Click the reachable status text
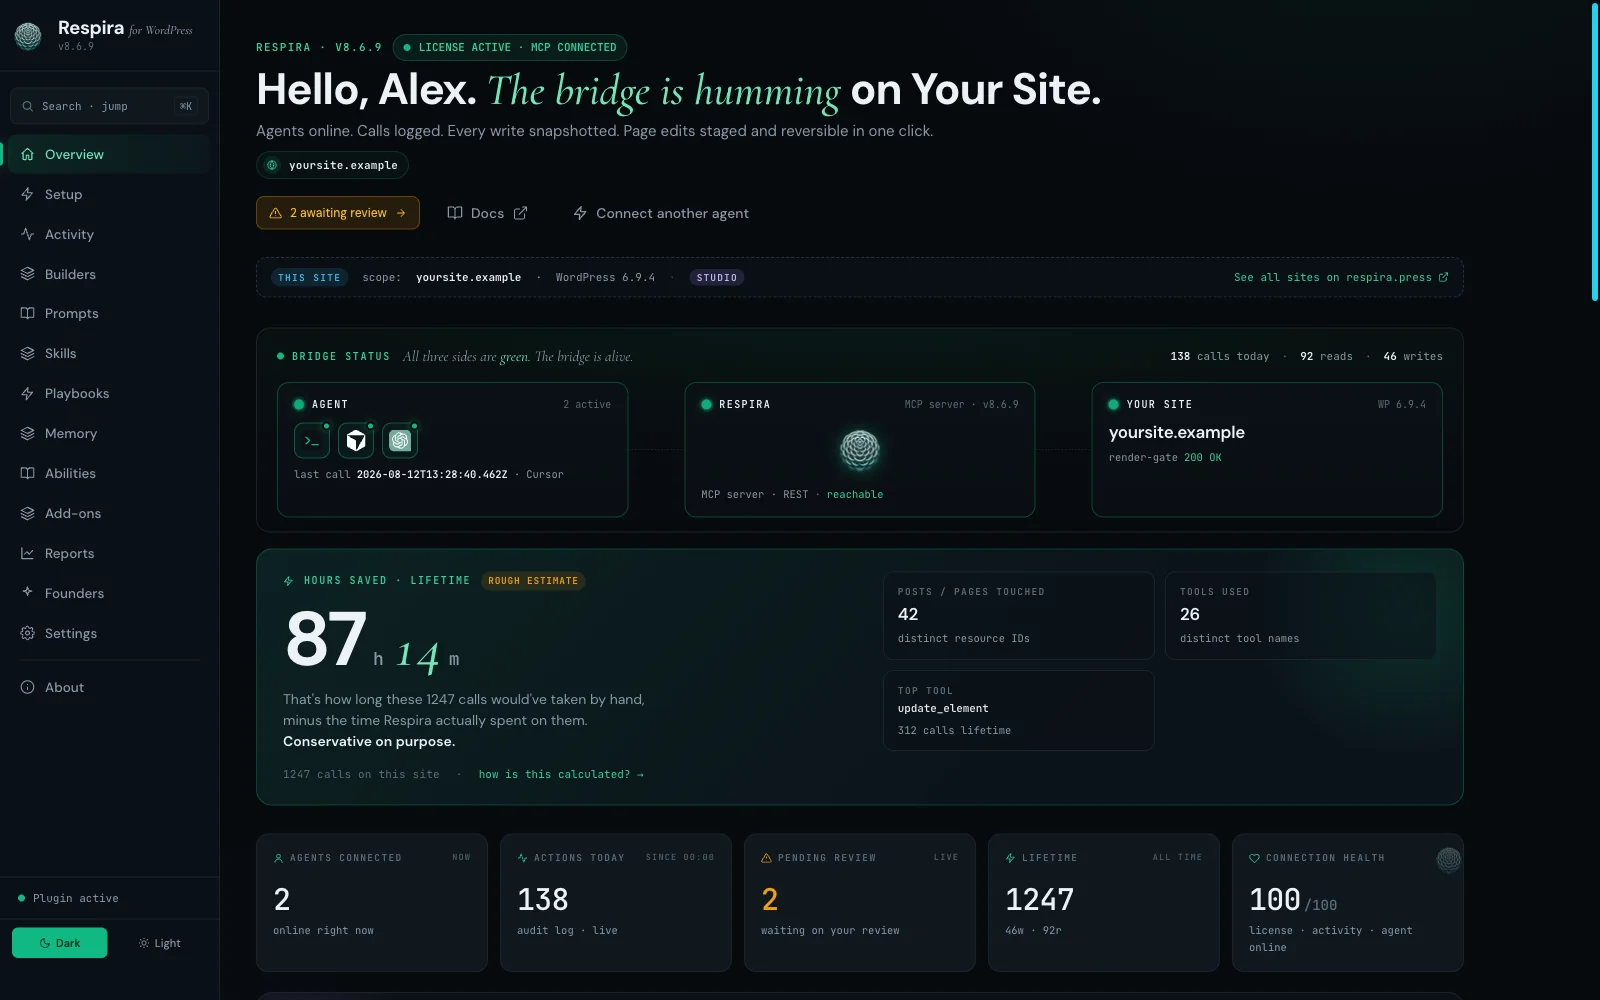 pos(855,494)
